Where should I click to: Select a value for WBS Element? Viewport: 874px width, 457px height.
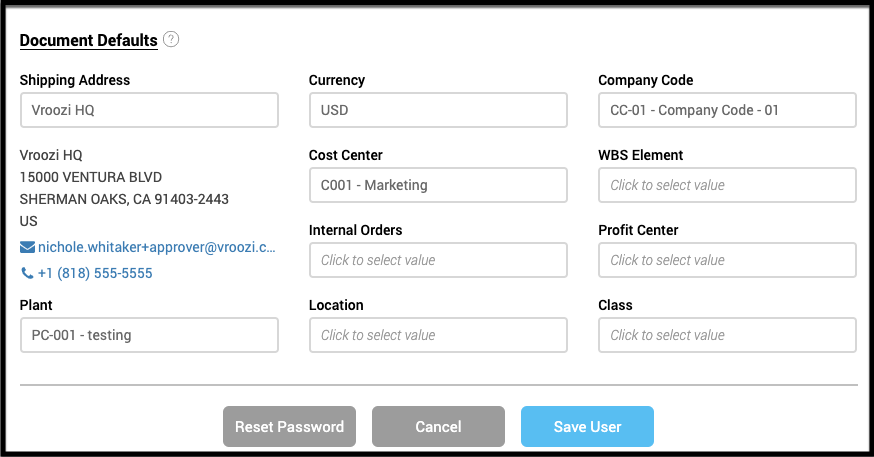pos(727,185)
